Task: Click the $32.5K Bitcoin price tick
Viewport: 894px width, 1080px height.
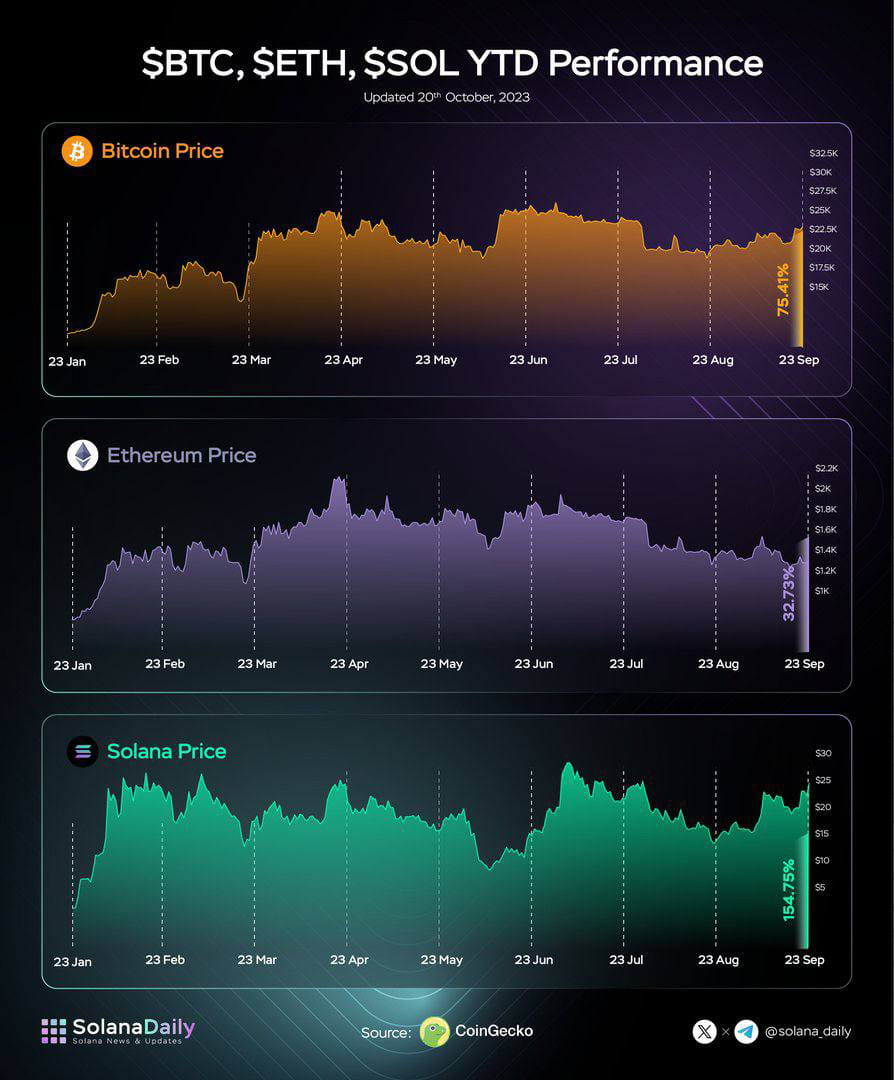Action: coord(824,153)
